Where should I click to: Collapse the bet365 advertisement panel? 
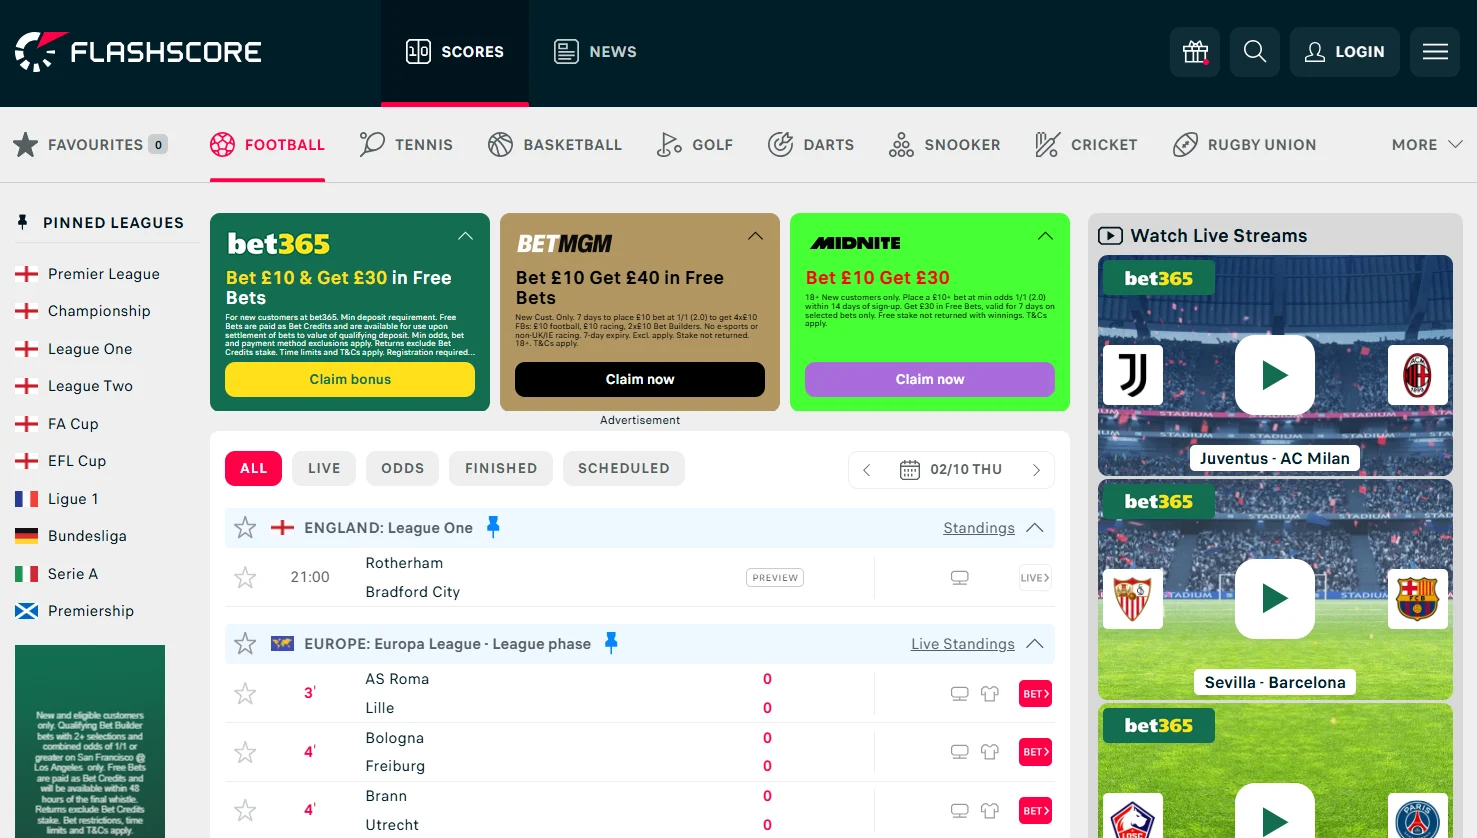[465, 237]
